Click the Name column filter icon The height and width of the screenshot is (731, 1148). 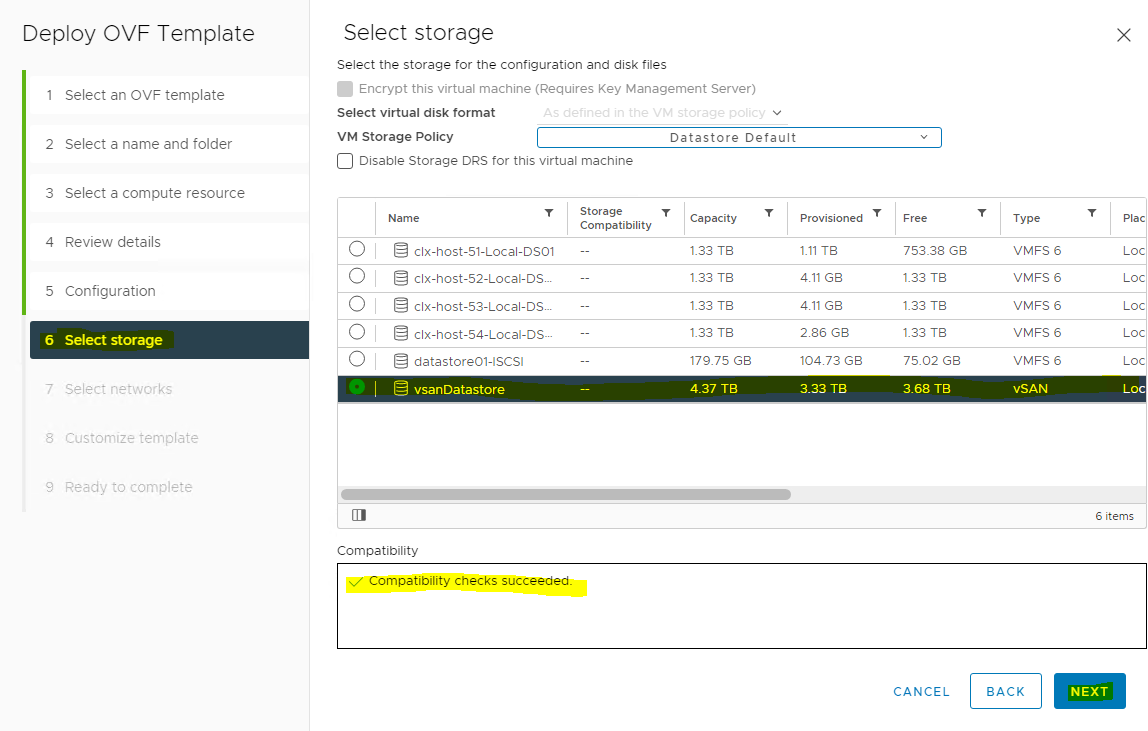(548, 213)
